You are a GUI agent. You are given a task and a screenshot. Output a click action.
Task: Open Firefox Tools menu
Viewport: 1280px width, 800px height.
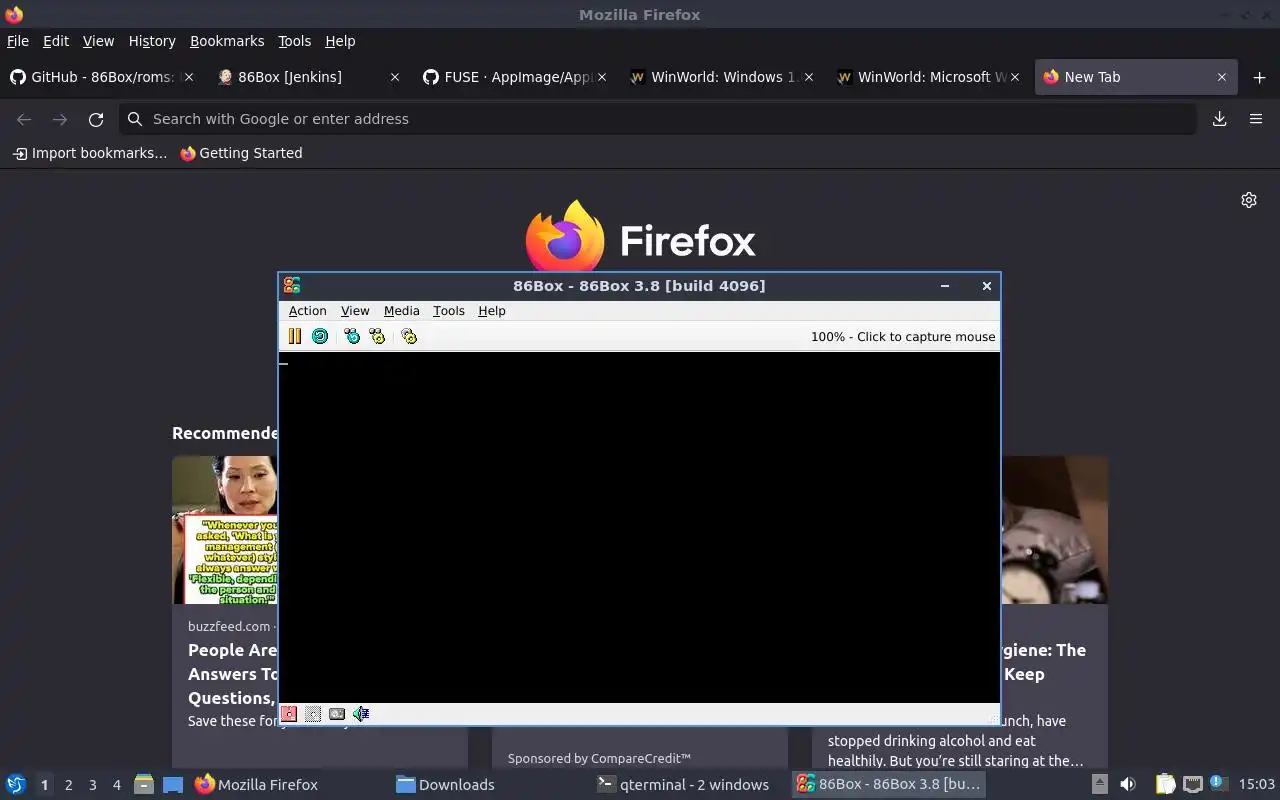point(295,41)
